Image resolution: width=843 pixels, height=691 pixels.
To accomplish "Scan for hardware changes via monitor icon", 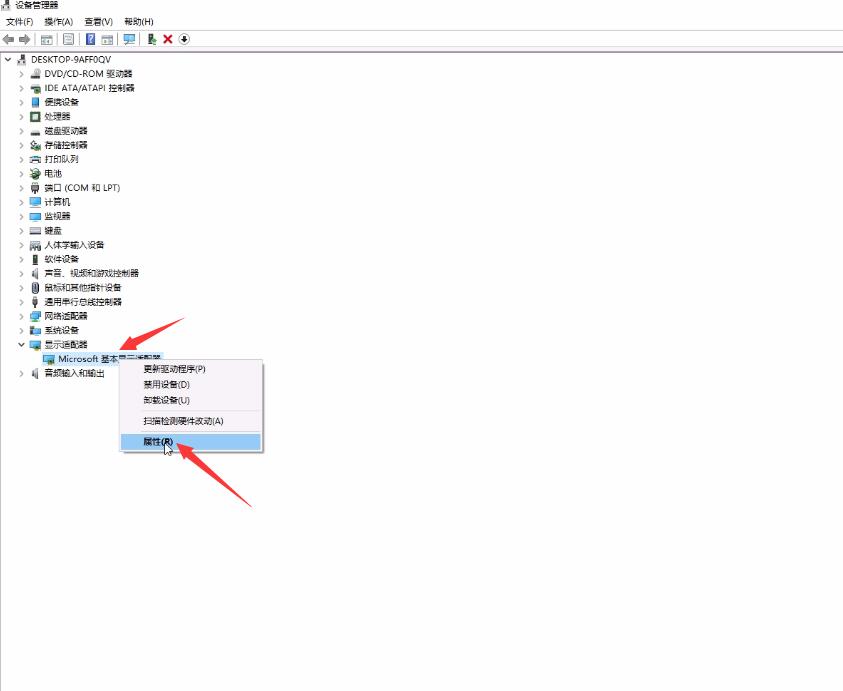I will (129, 39).
